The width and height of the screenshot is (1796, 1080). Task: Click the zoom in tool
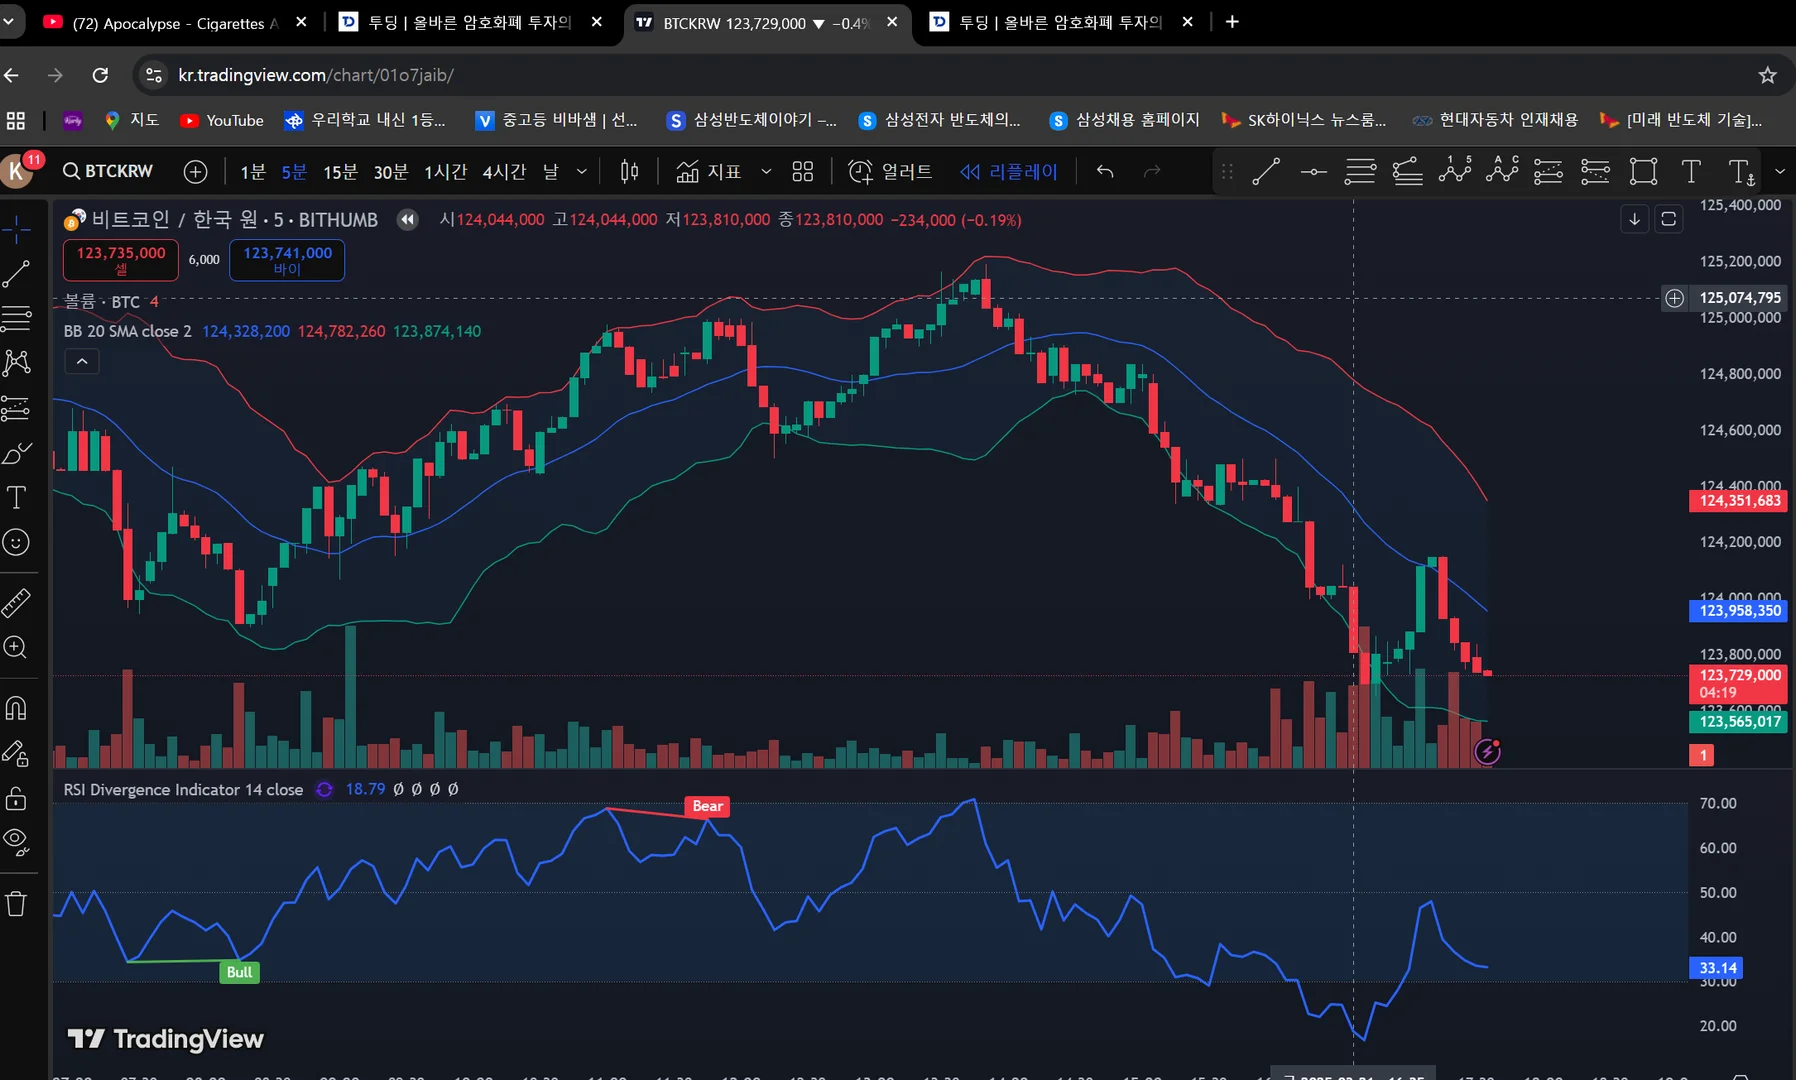coord(16,648)
